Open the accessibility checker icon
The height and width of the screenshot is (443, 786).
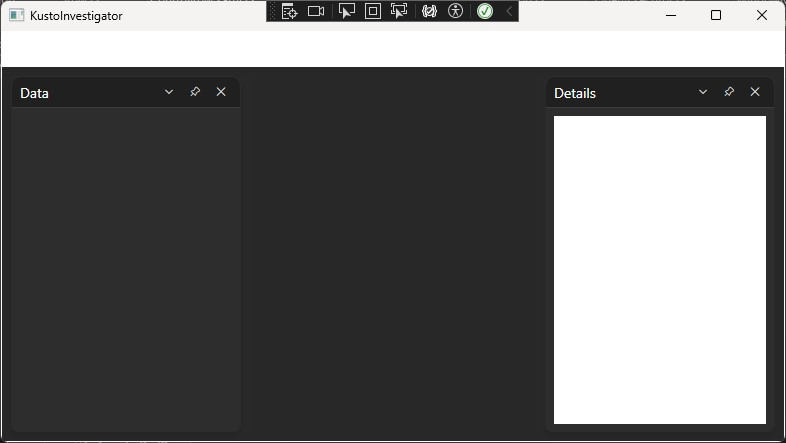coord(456,11)
